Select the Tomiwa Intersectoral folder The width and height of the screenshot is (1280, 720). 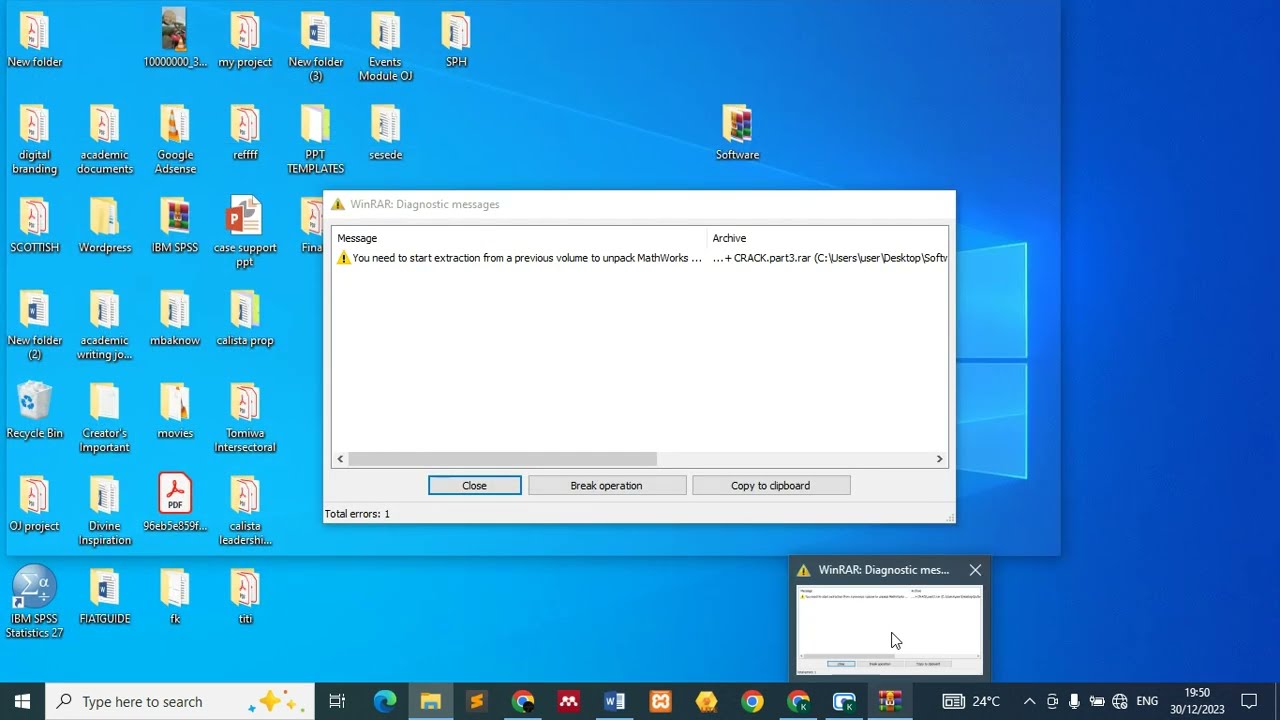[x=245, y=418]
